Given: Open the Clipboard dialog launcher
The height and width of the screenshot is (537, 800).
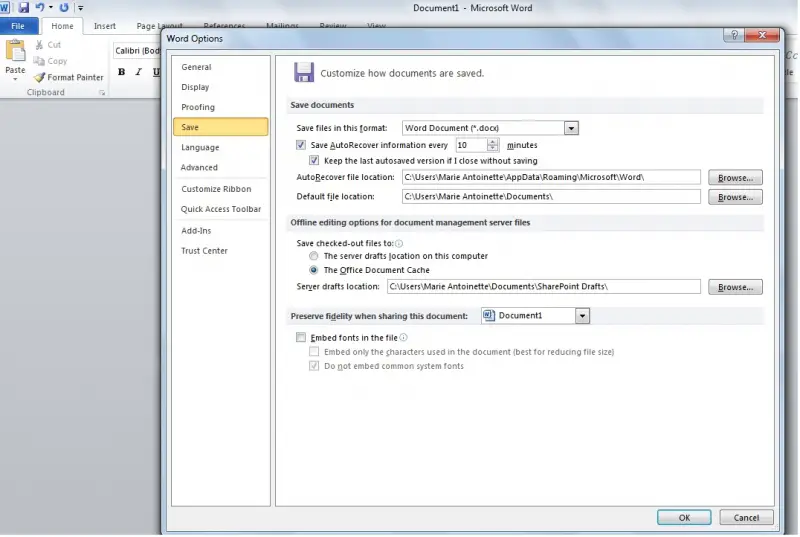Looking at the screenshot, I should coord(103,93).
